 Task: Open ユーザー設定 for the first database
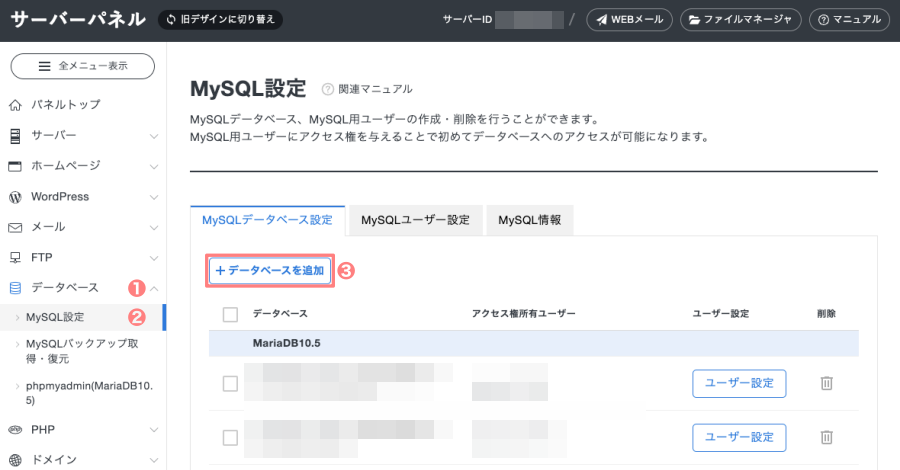[738, 383]
